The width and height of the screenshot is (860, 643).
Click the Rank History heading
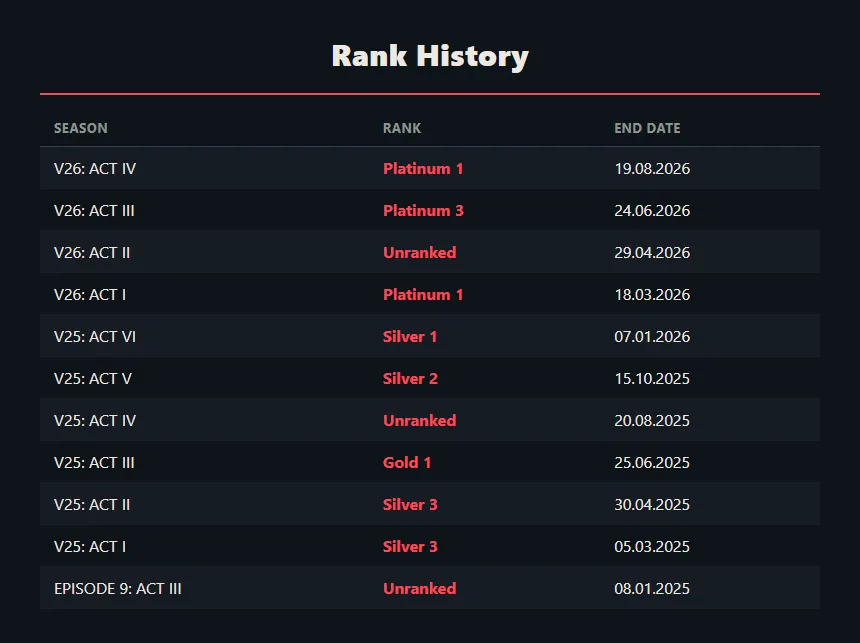pos(430,56)
